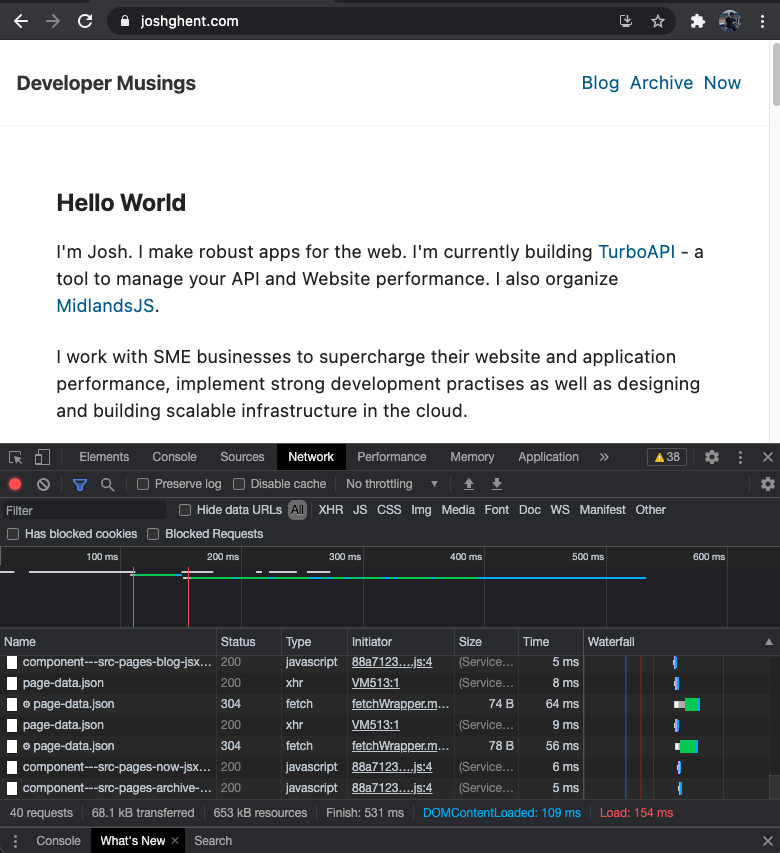Open Chrome's three-dot browser menu
Screen dimensions: 780x853
[763, 21]
